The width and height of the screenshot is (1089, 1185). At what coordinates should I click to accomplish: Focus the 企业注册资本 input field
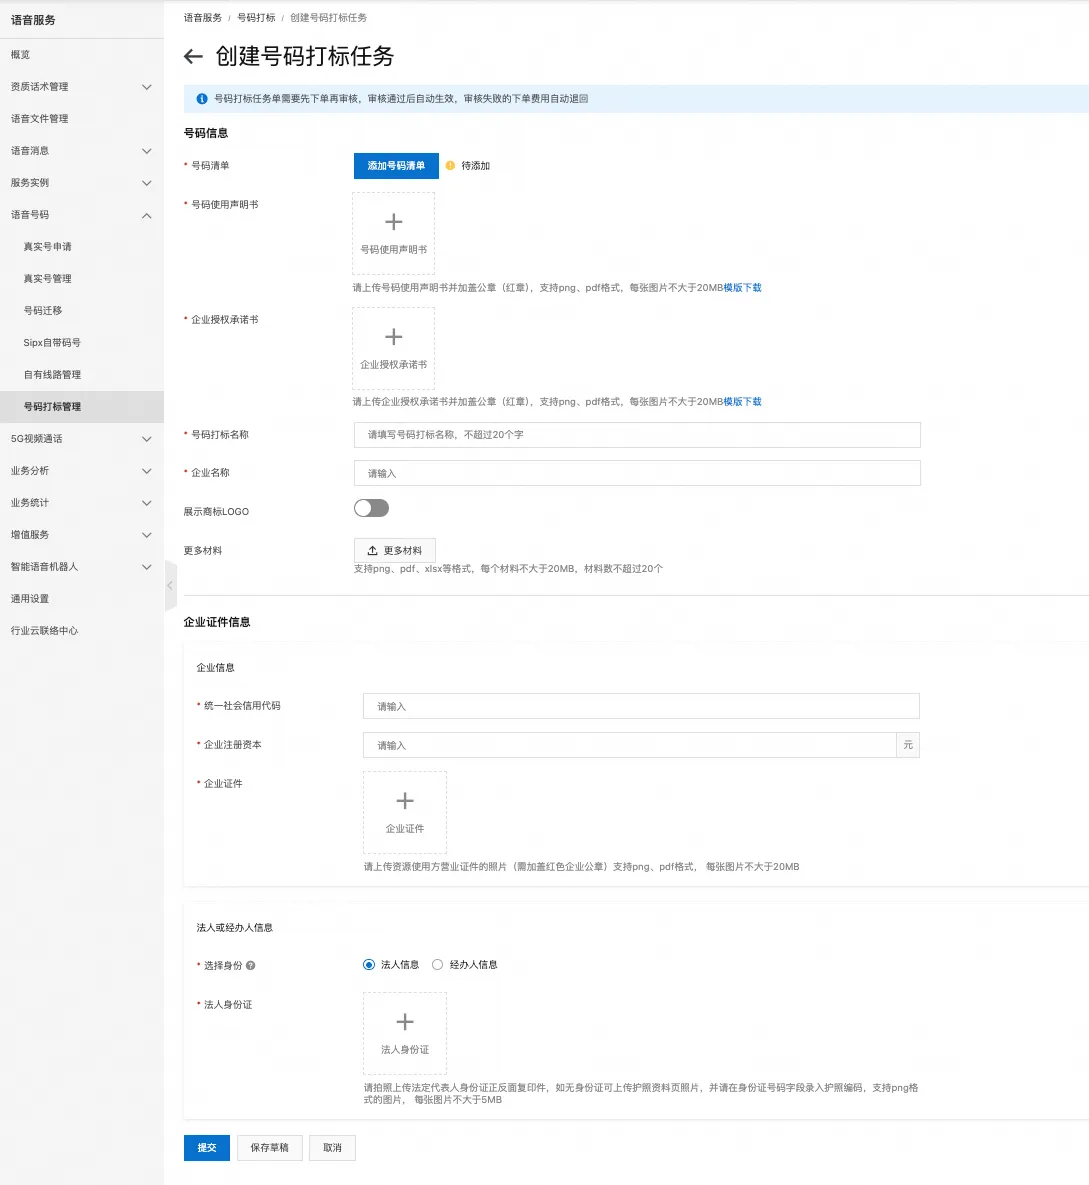pos(630,745)
